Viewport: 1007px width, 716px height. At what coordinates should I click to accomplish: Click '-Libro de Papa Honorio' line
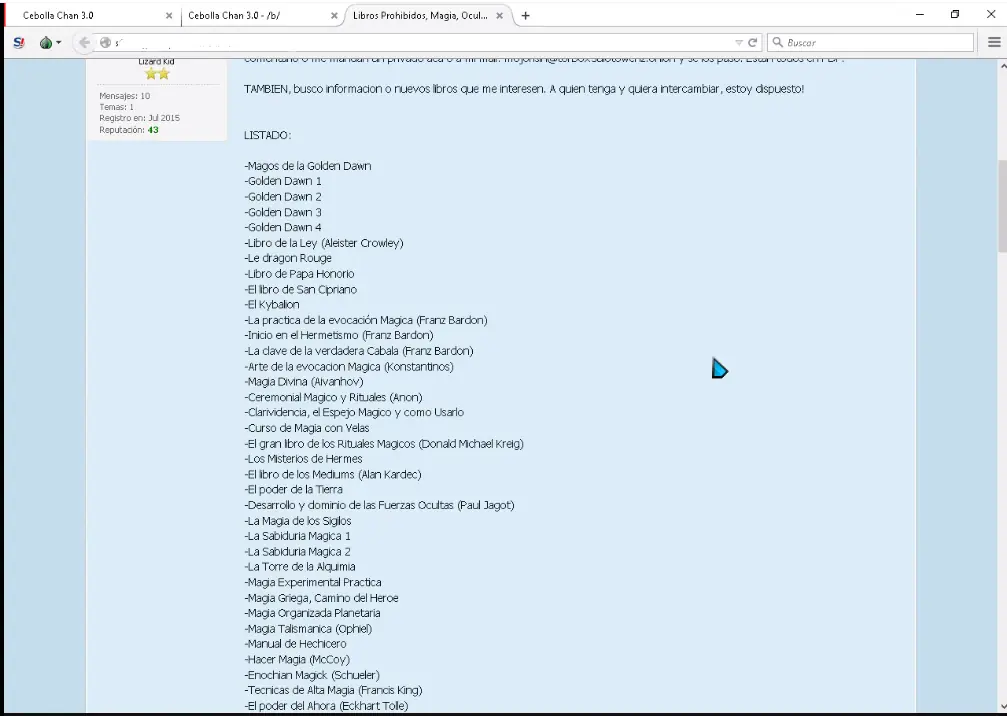299,274
